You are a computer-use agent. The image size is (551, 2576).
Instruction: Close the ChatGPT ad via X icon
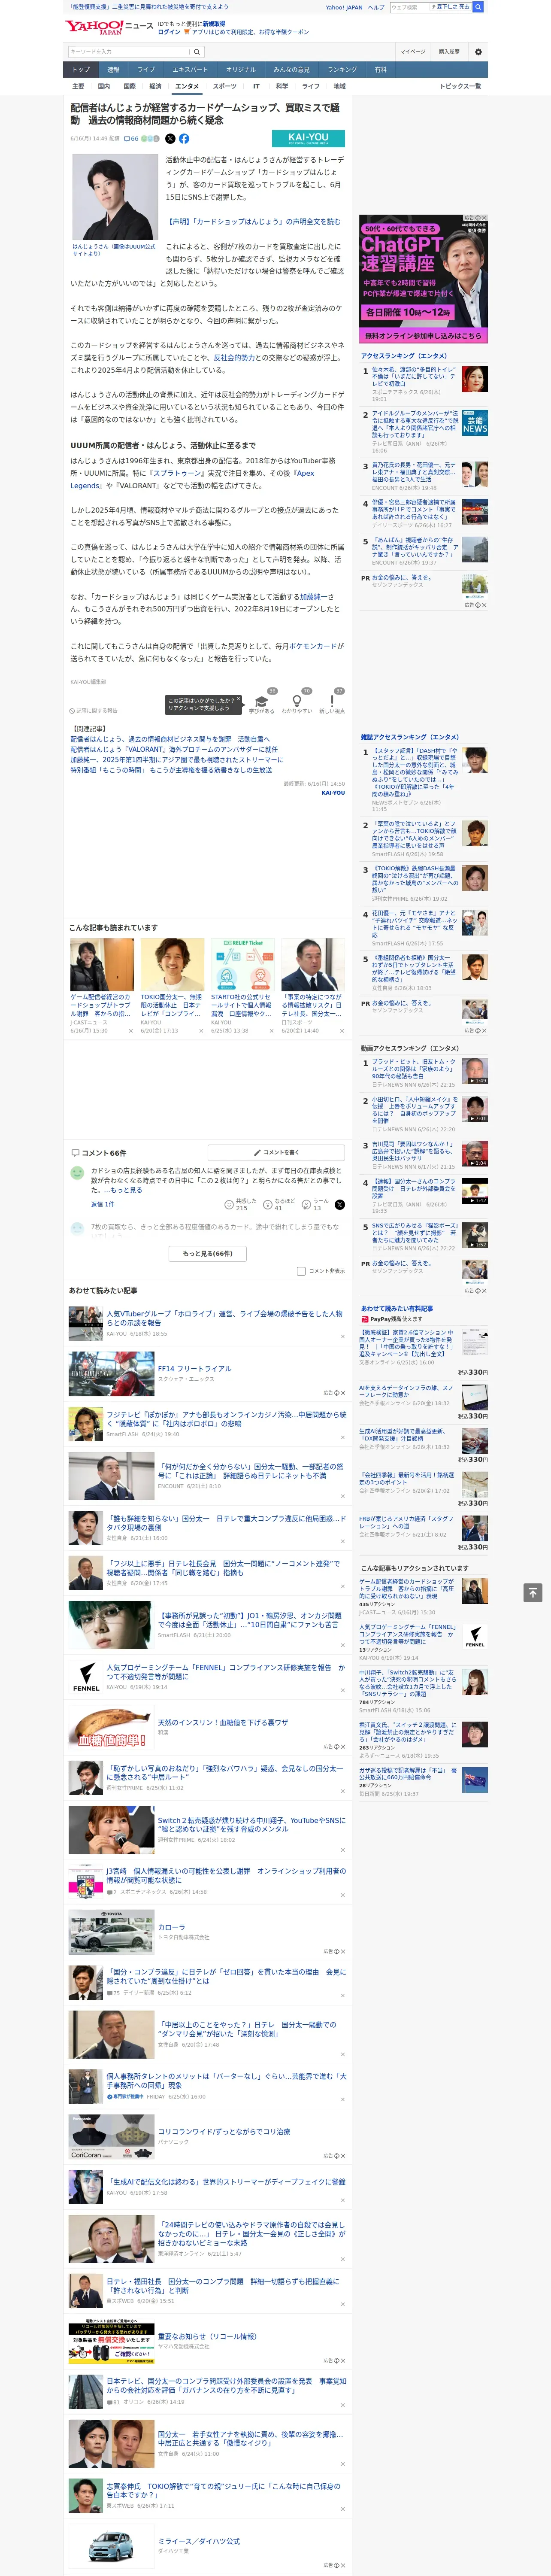(x=484, y=218)
